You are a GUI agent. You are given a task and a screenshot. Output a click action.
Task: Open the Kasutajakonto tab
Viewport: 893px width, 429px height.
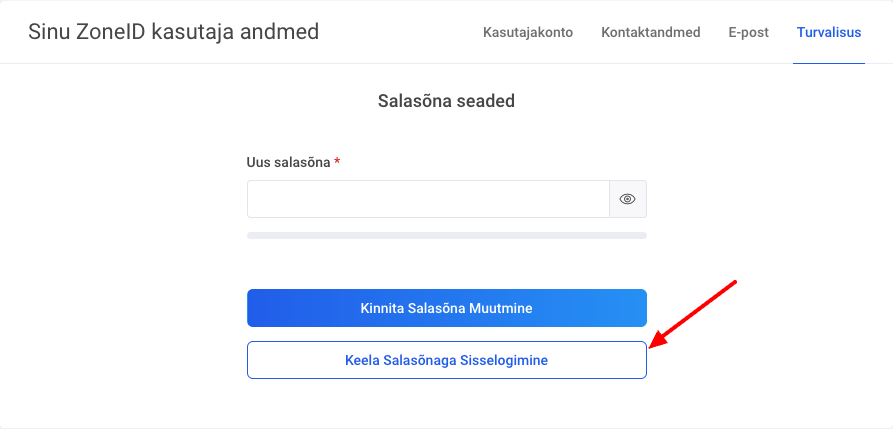(528, 33)
